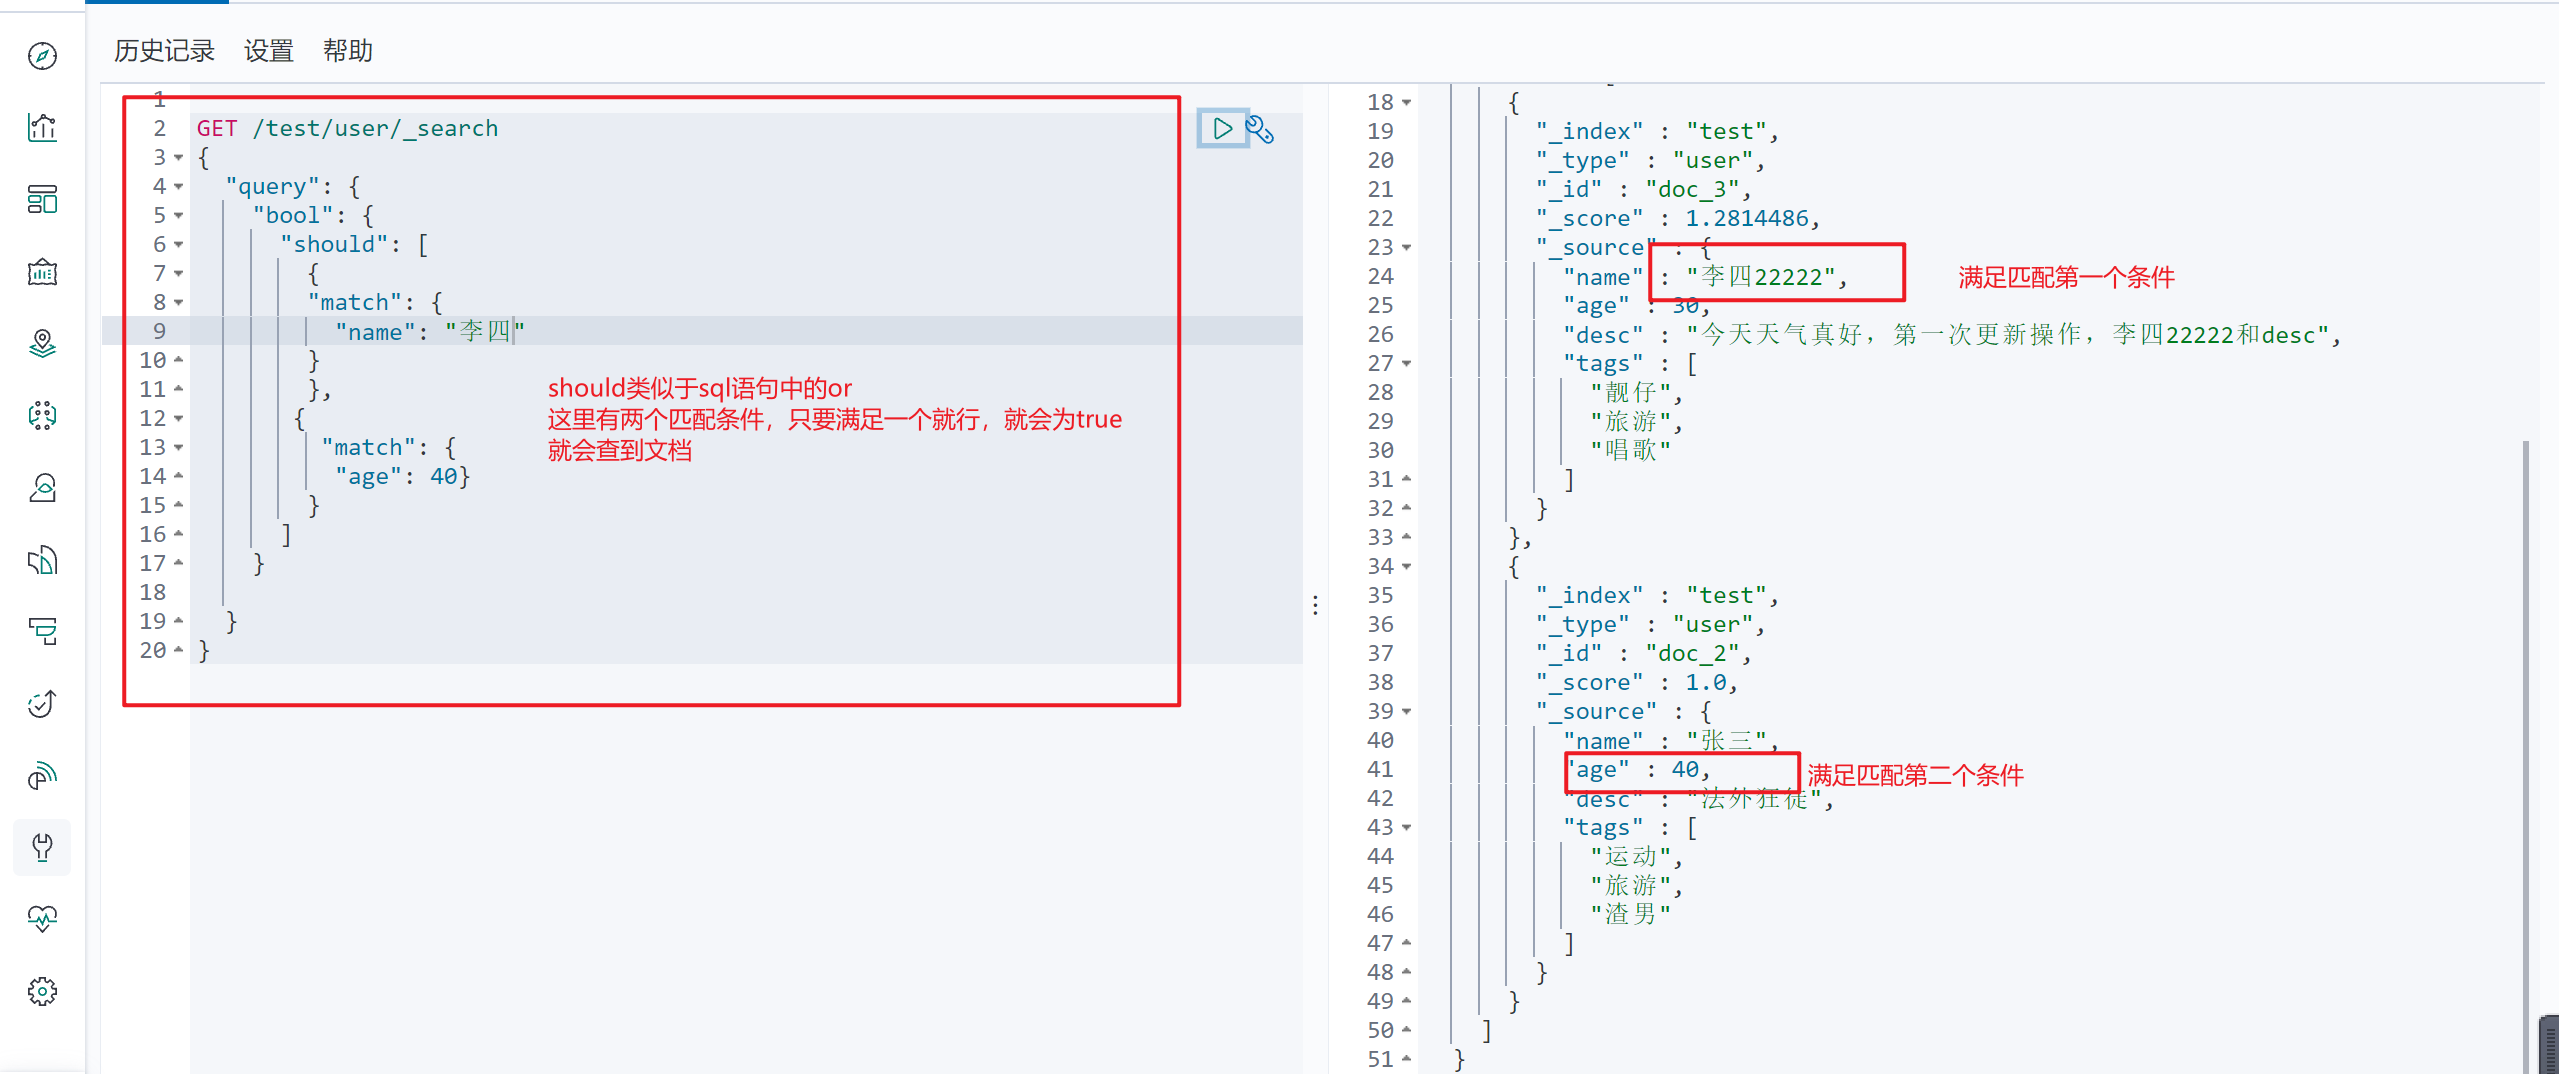Collapse the second hit at output line 34
Screen dimensions: 2559x1074
[1407, 567]
